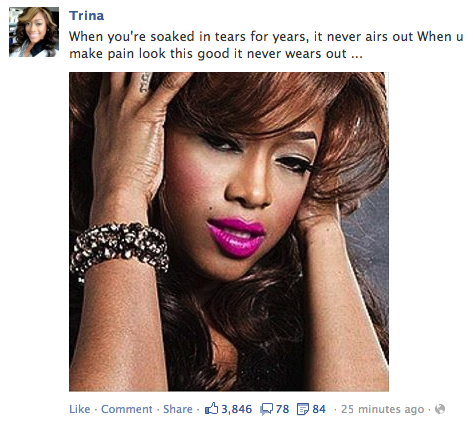Like the post using the Like link
The width and height of the screenshot is (473, 426).
click(80, 409)
